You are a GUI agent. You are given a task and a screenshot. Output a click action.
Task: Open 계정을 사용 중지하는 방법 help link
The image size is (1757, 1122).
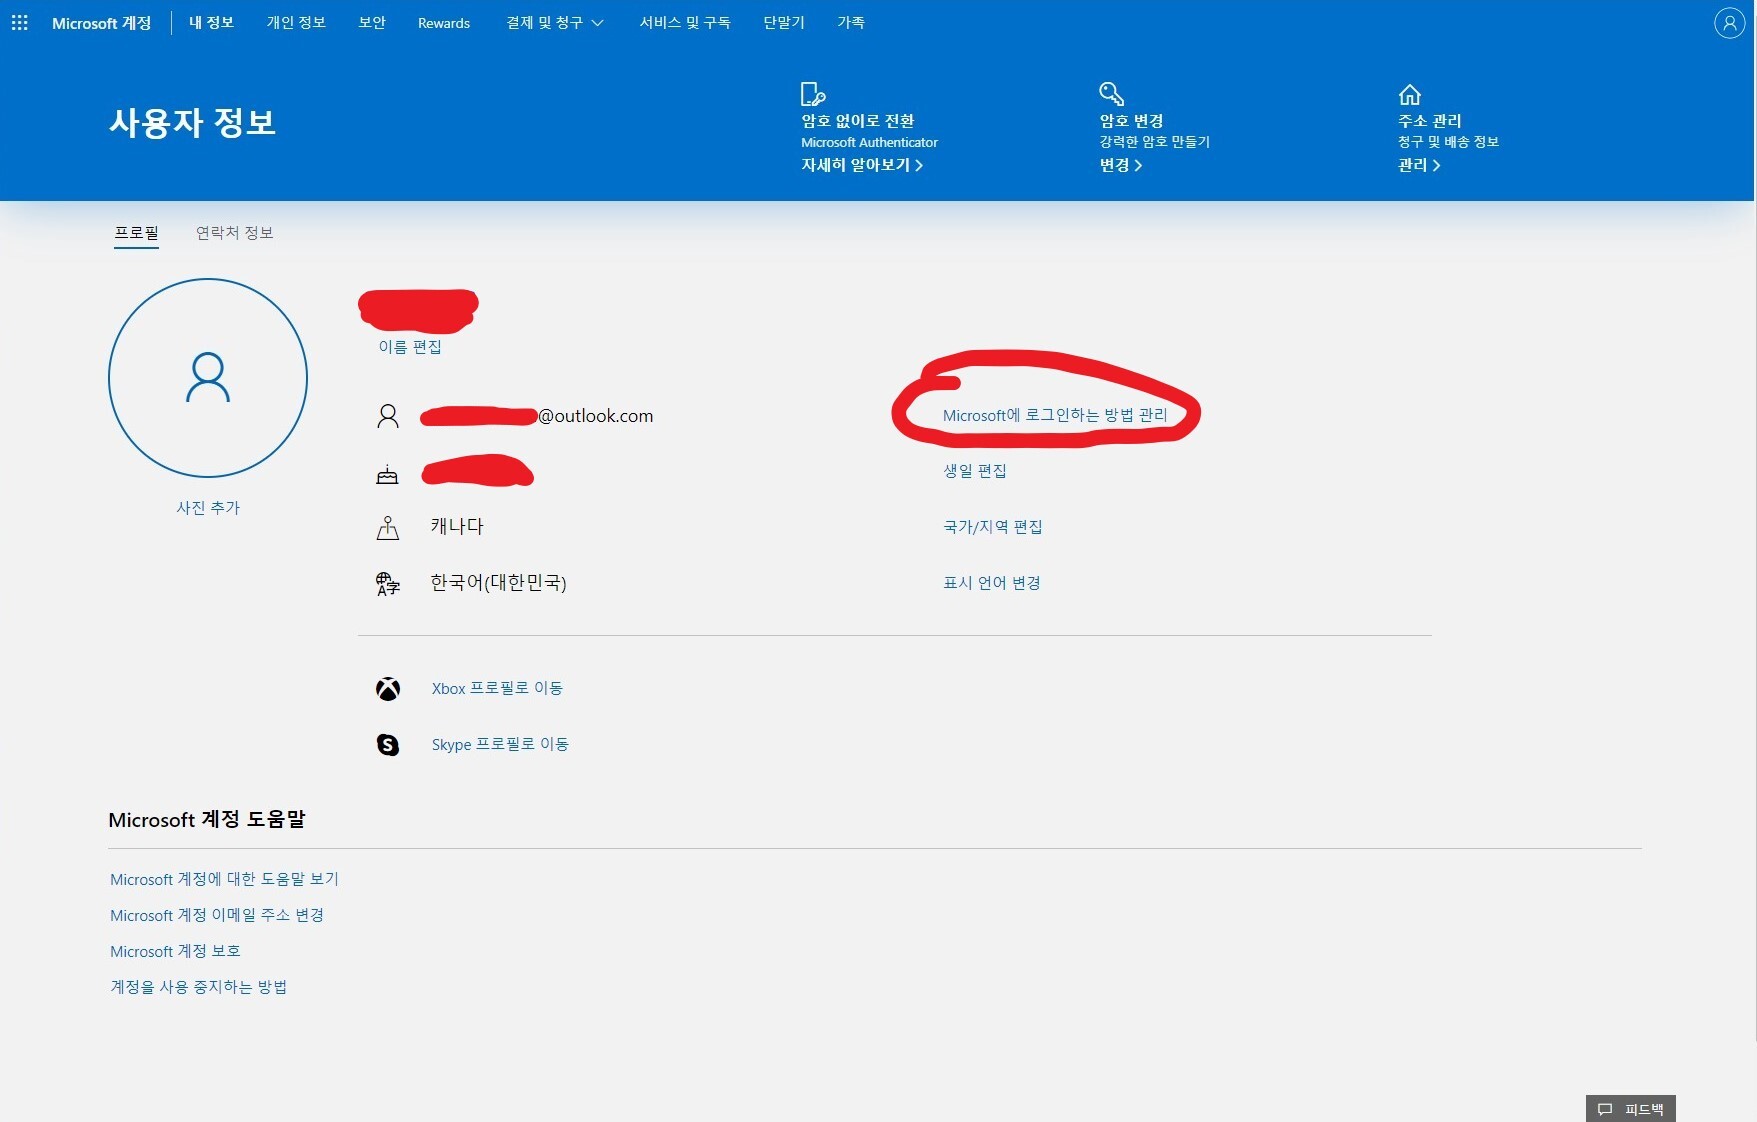[x=198, y=988]
